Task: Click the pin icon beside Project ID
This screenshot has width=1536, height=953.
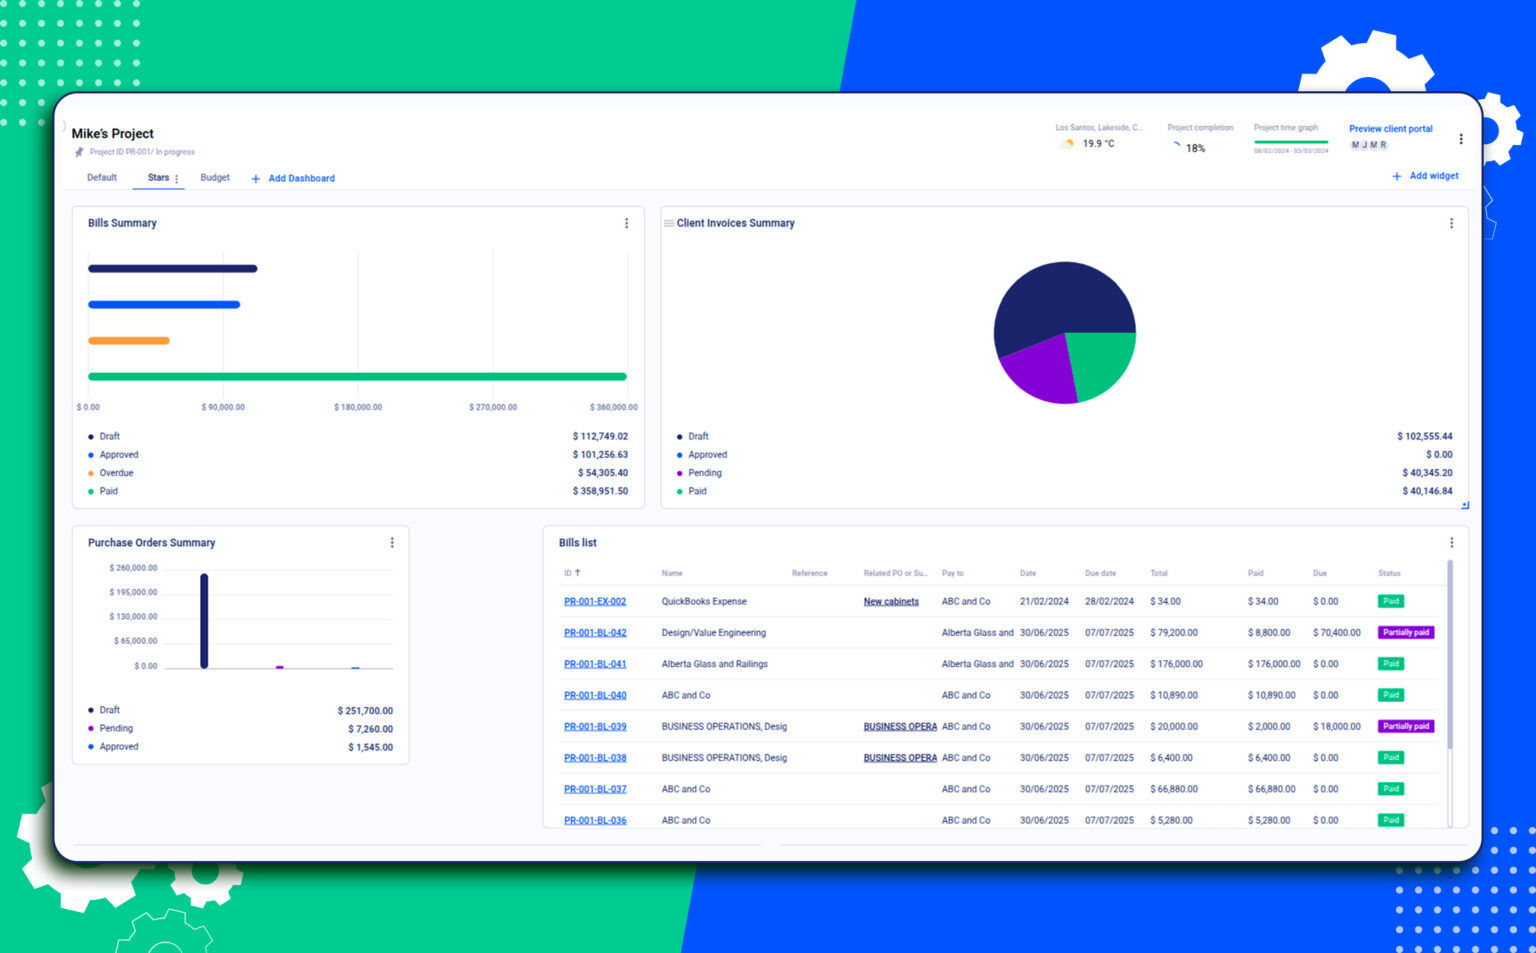Action: click(79, 152)
